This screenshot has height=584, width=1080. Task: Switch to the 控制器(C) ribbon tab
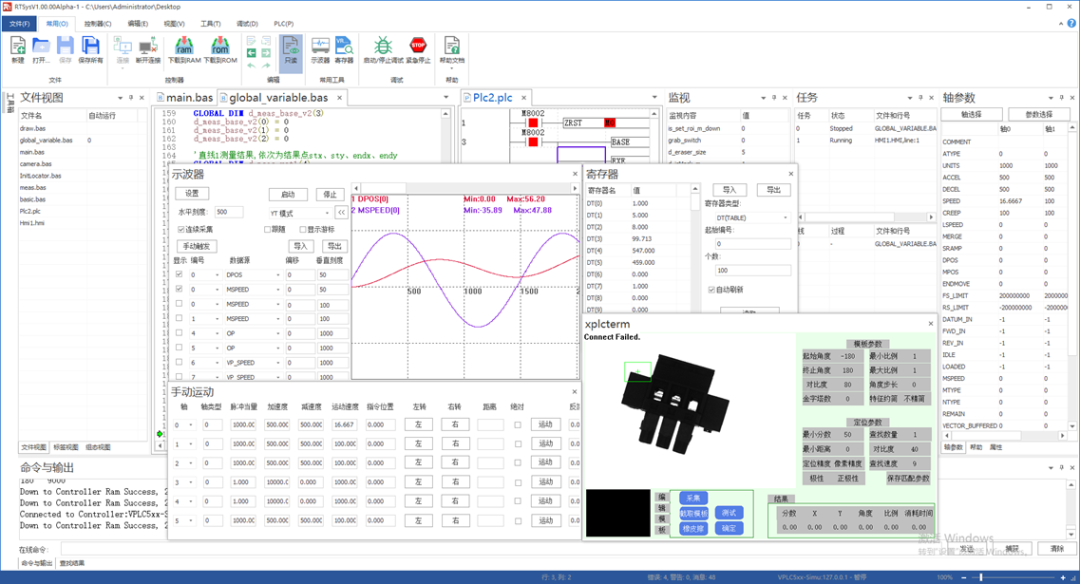[98, 24]
